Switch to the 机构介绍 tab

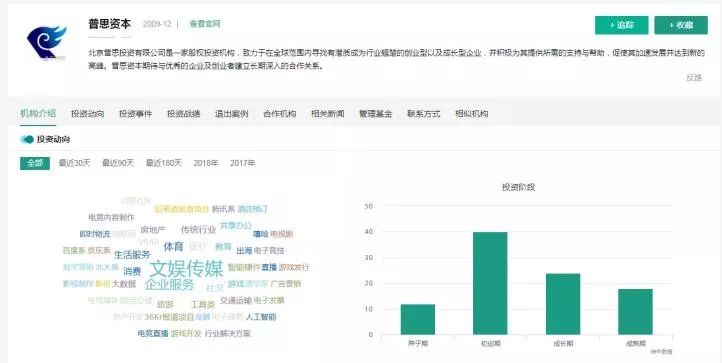click(x=38, y=113)
